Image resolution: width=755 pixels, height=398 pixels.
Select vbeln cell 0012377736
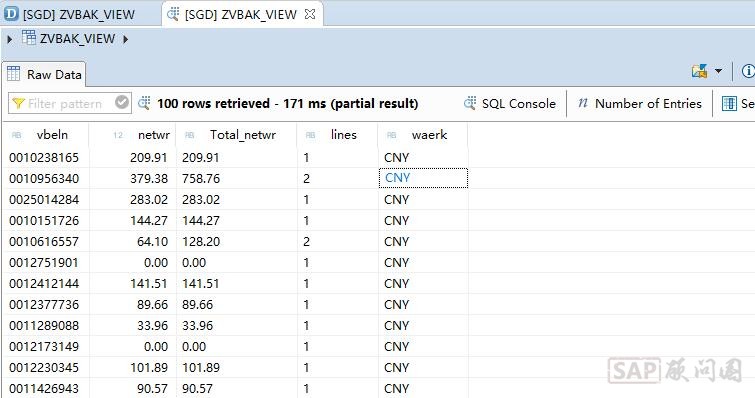coord(44,305)
